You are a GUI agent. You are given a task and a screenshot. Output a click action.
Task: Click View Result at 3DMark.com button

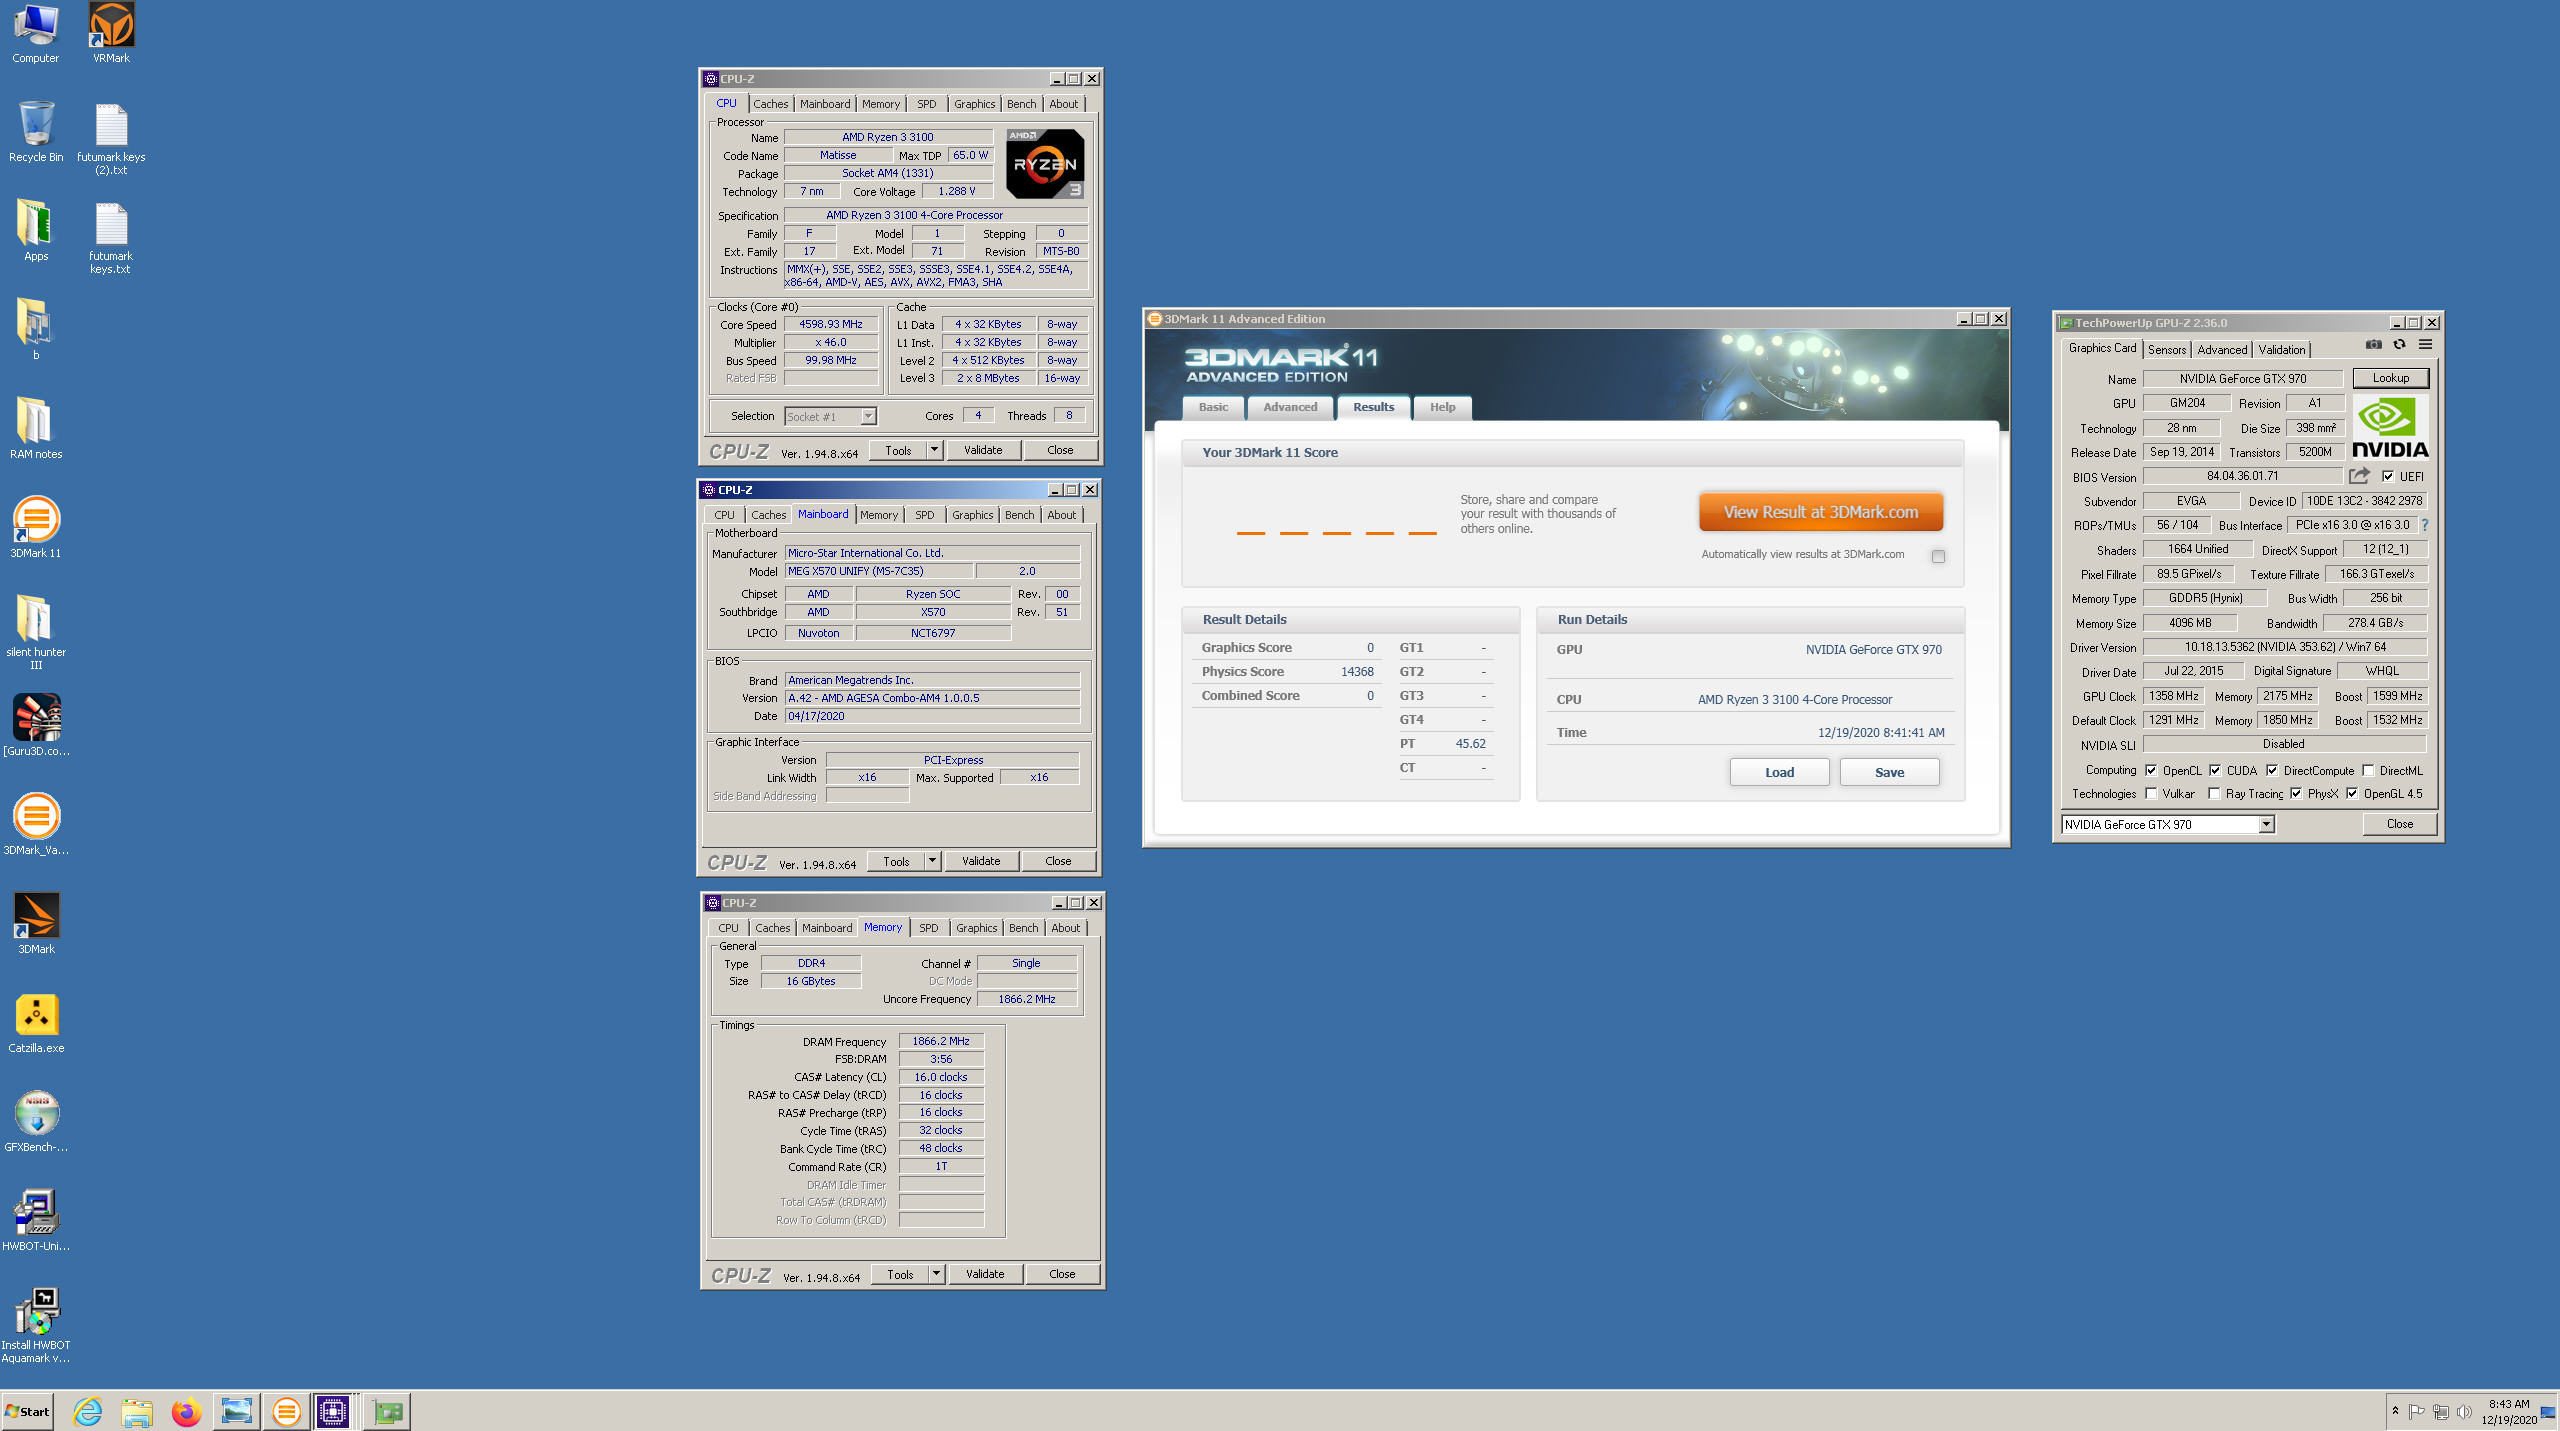tap(1821, 512)
